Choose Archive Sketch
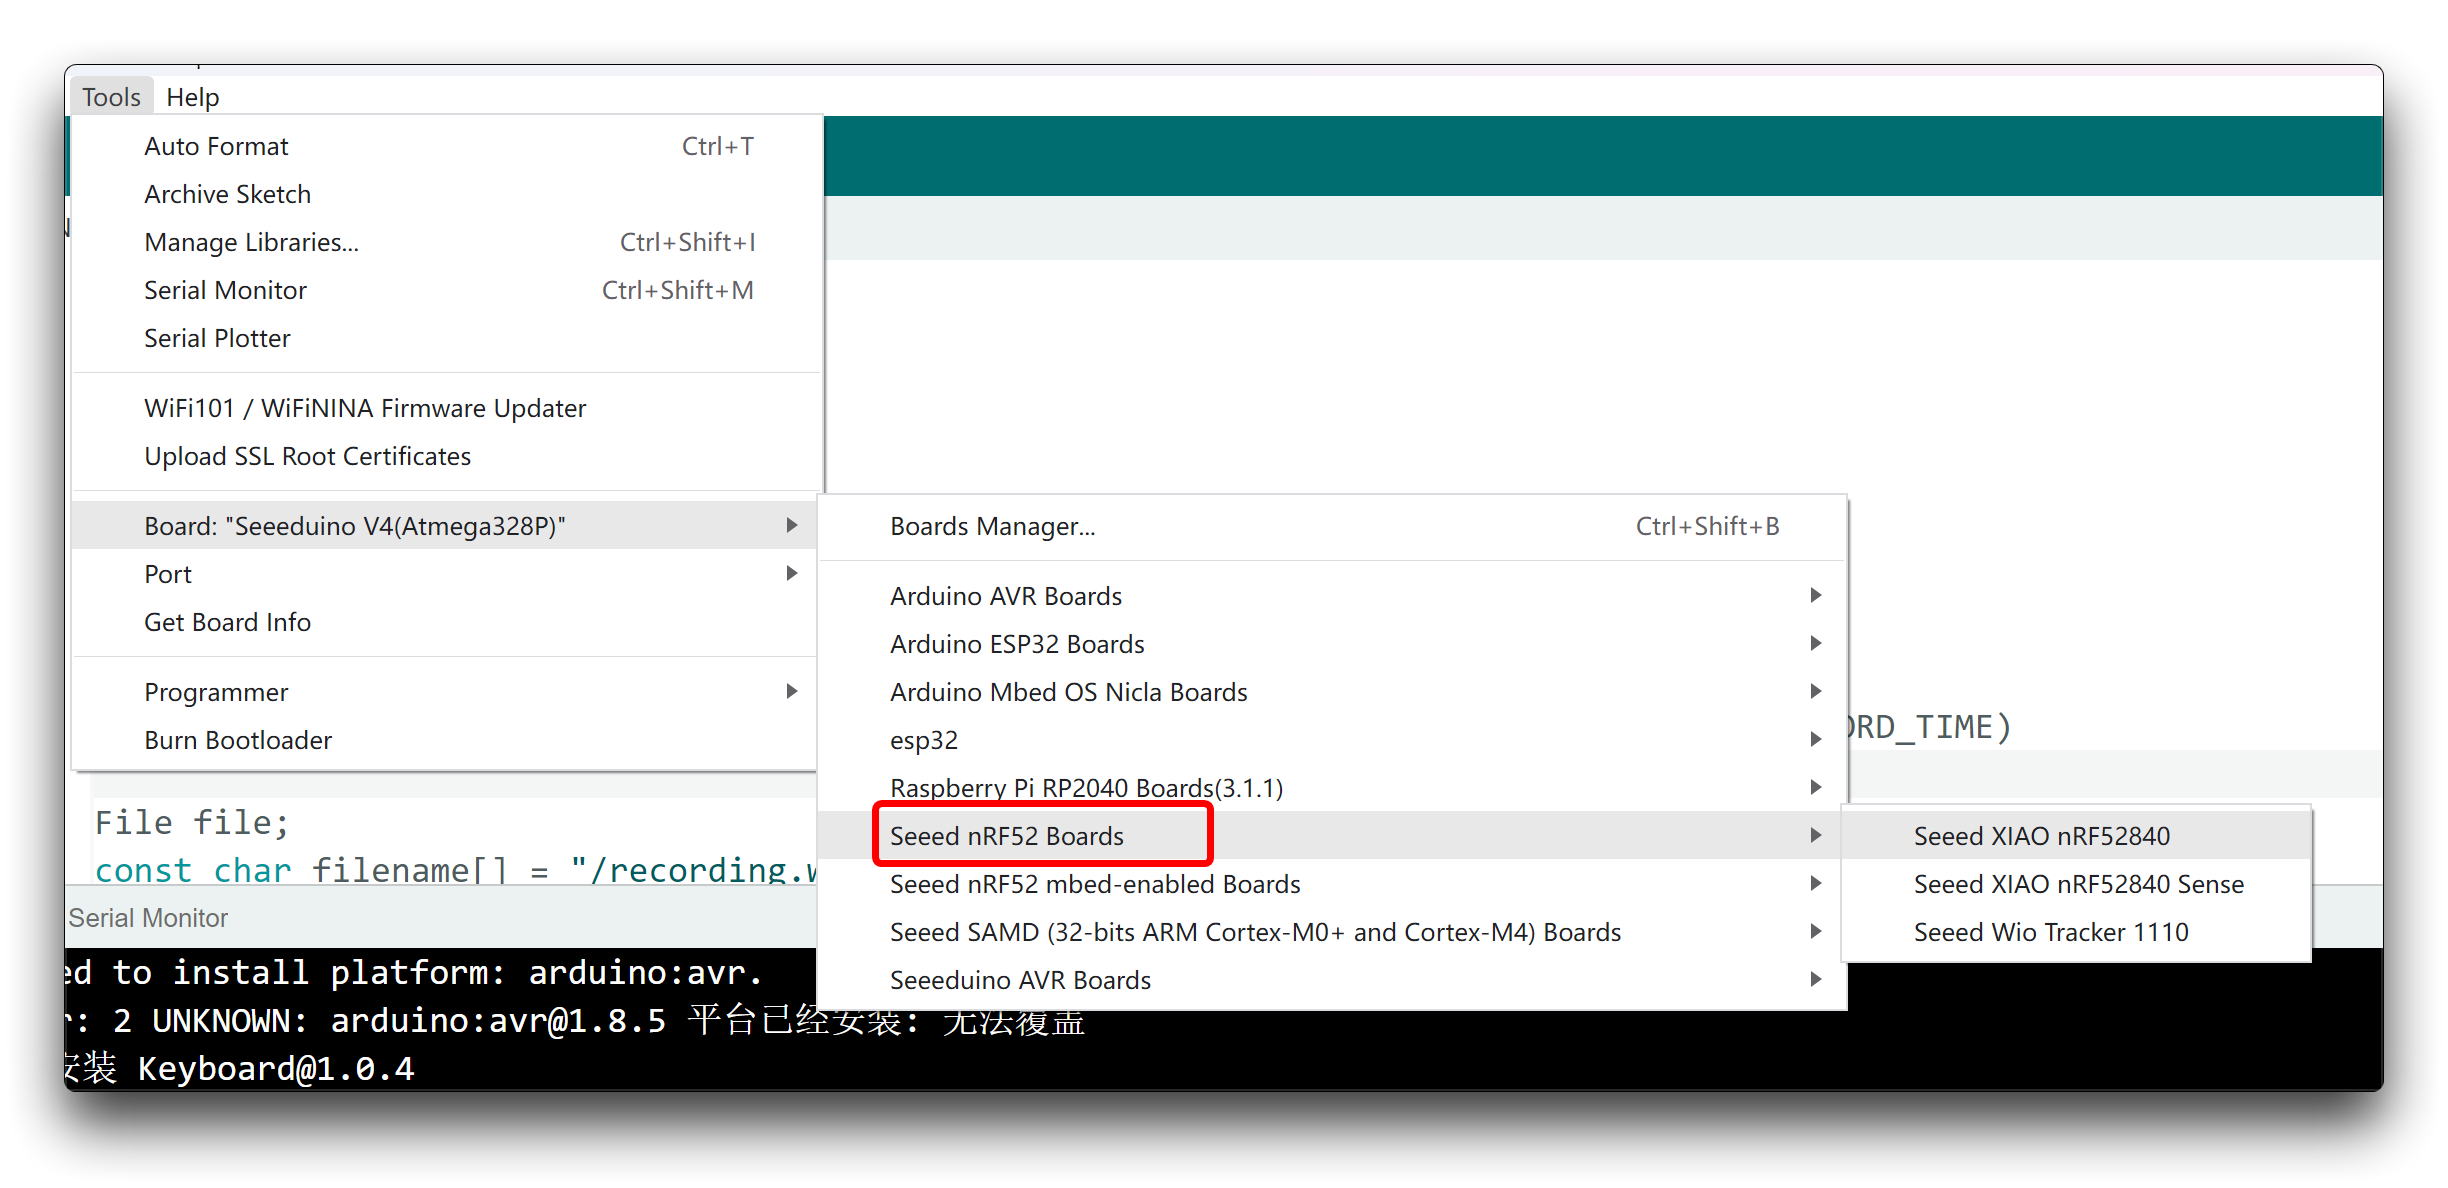Screen dimensions: 2448x1188 [x=446, y=194]
